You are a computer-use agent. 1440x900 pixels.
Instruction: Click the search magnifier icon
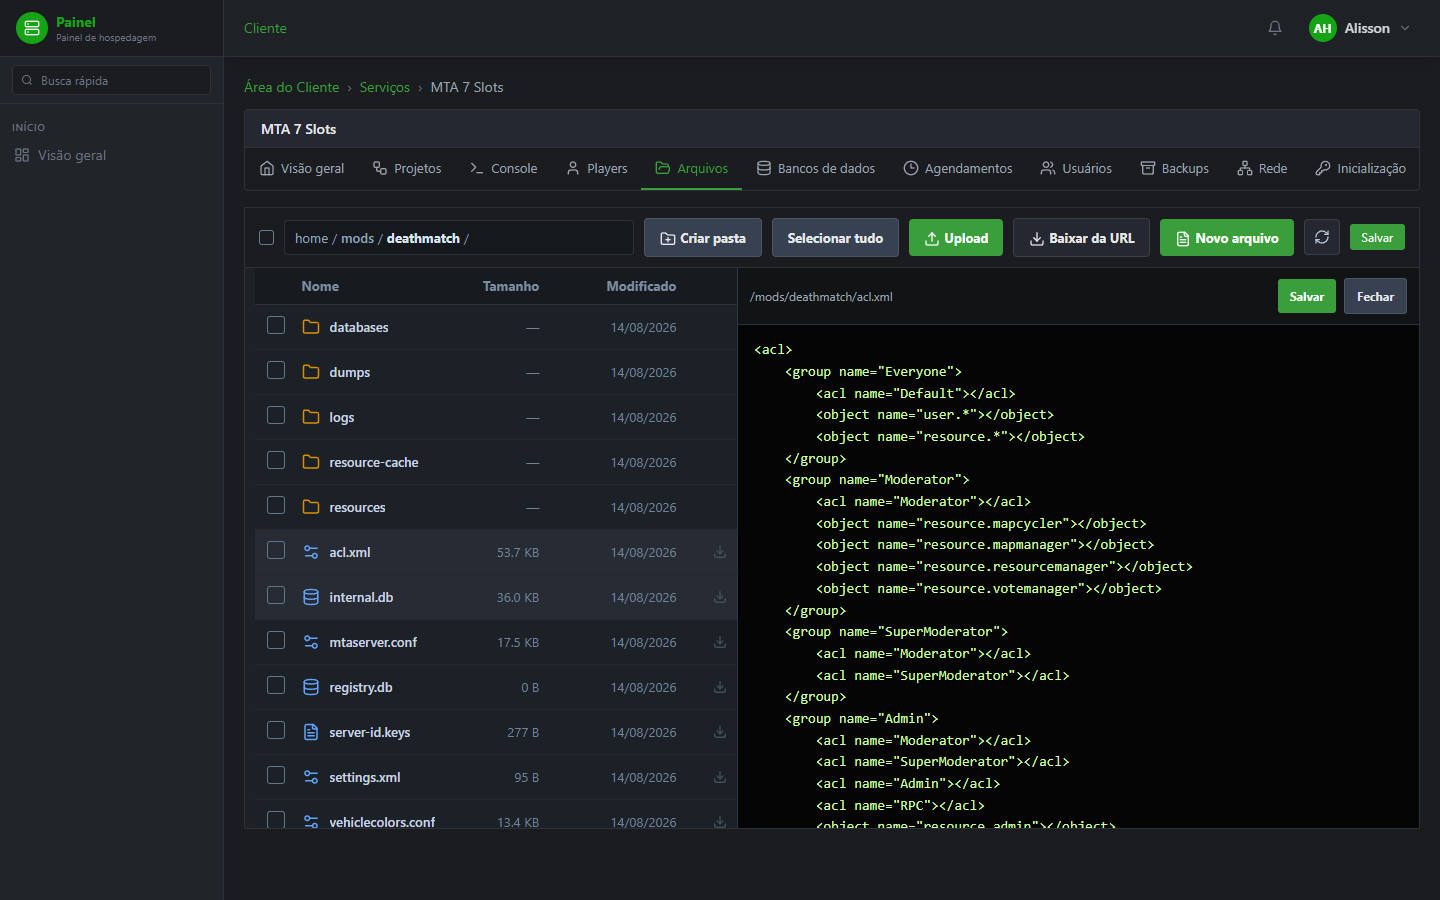[x=27, y=80]
